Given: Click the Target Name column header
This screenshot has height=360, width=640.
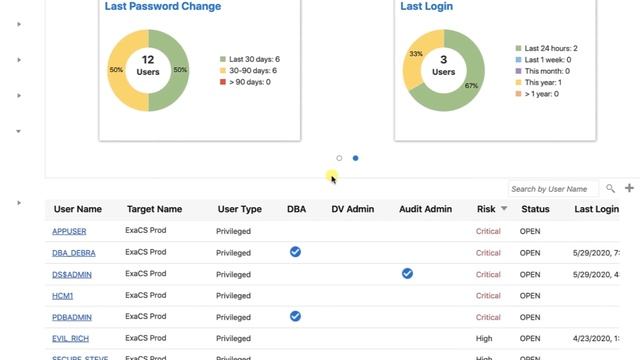Looking at the screenshot, I should tap(154, 209).
